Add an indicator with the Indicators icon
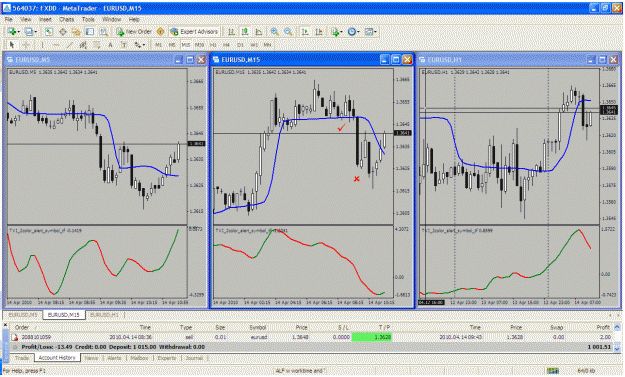This screenshot has width=625, height=377. click(x=334, y=32)
